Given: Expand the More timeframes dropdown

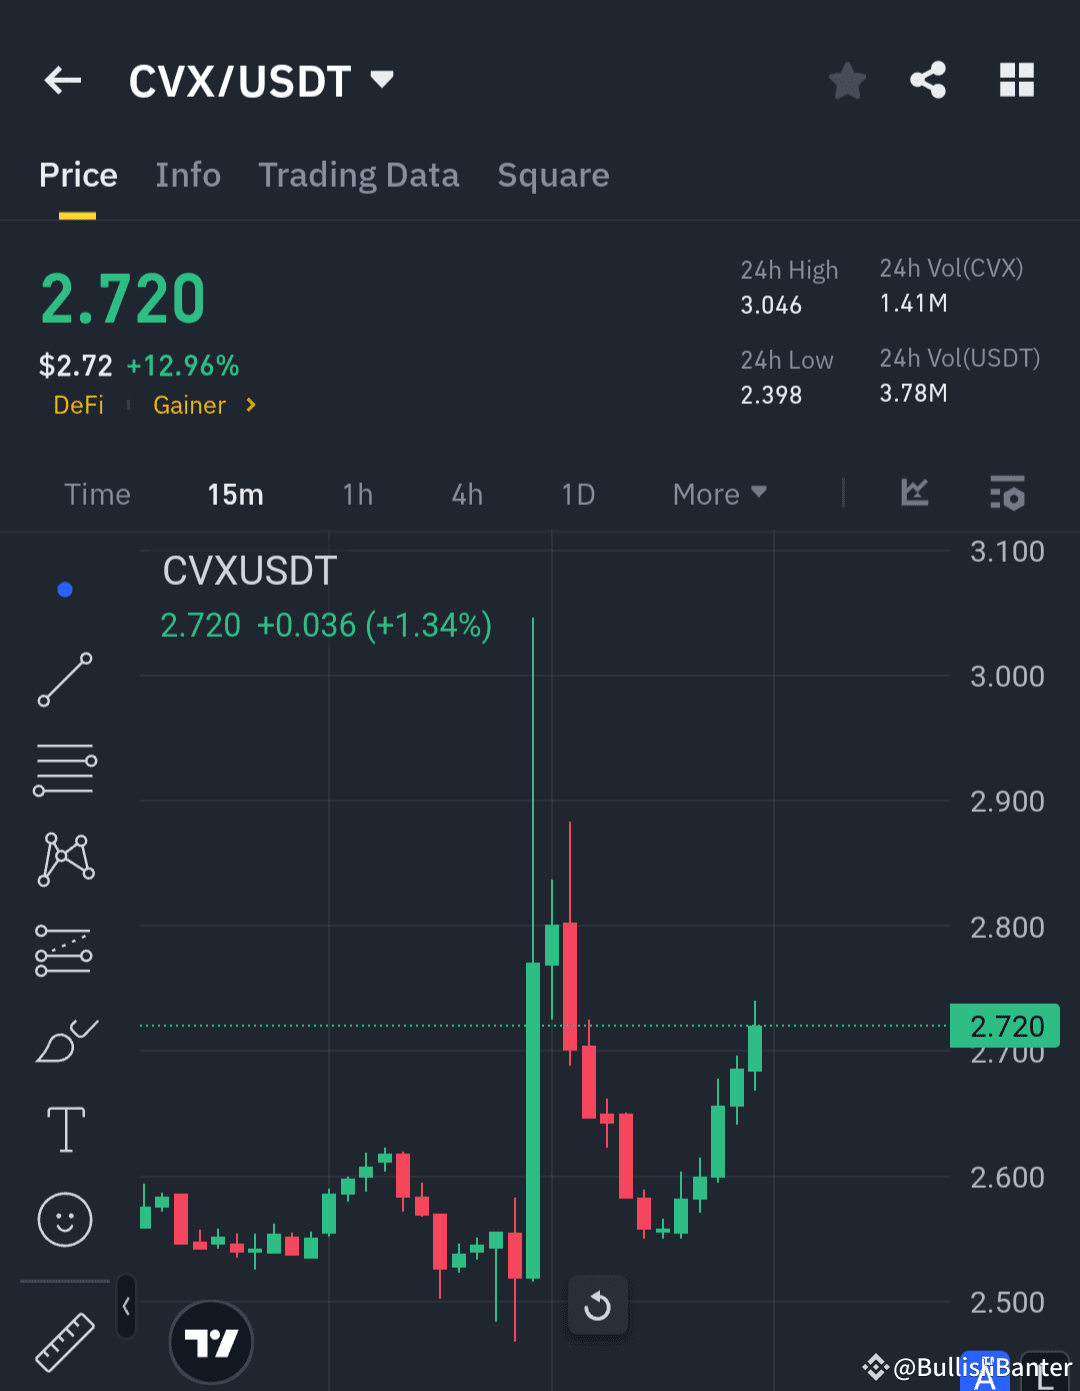Looking at the screenshot, I should (718, 493).
